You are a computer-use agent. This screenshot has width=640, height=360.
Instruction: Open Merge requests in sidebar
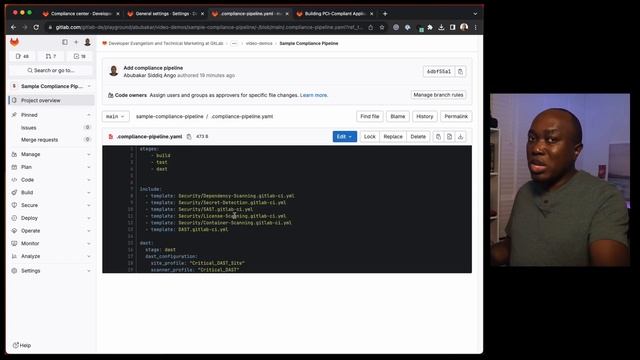point(51,140)
